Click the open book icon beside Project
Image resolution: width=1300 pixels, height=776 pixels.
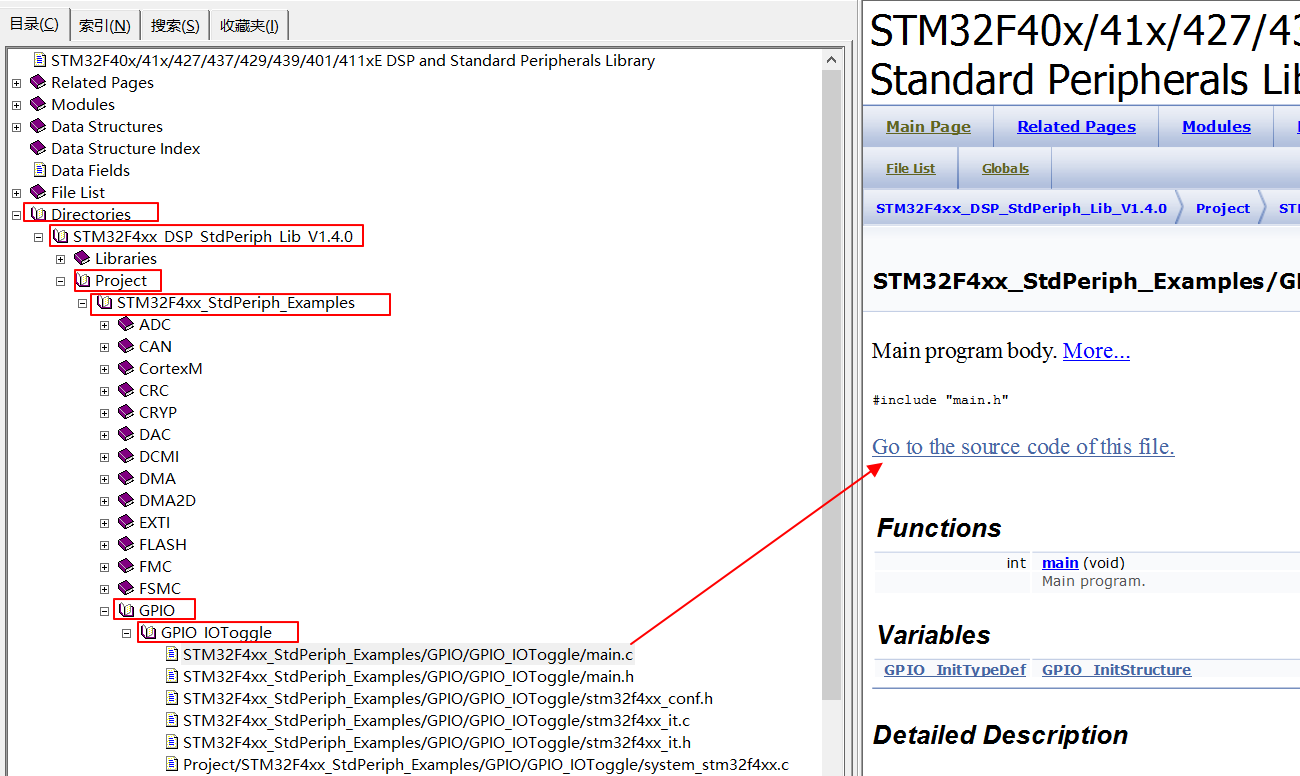coord(82,280)
